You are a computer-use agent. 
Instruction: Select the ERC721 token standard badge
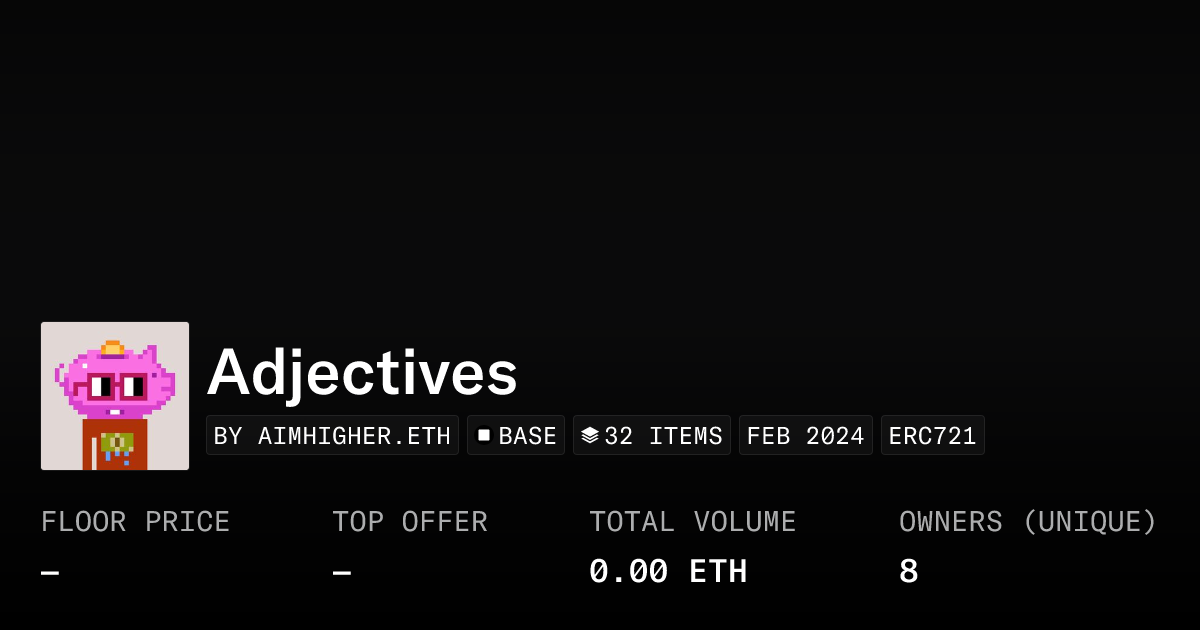[932, 436]
